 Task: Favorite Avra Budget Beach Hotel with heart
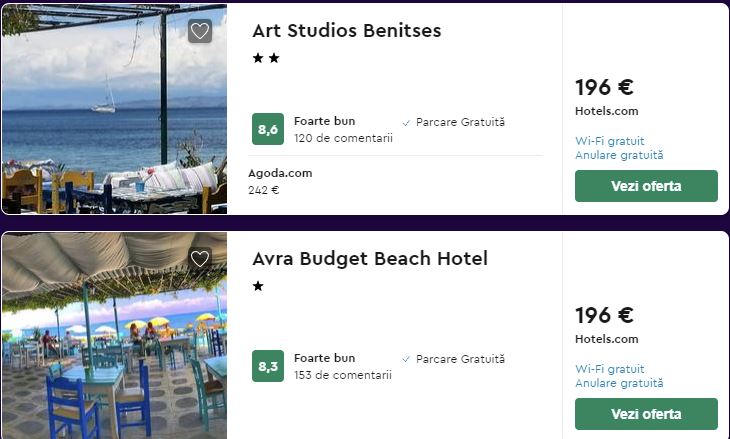[x=200, y=259]
